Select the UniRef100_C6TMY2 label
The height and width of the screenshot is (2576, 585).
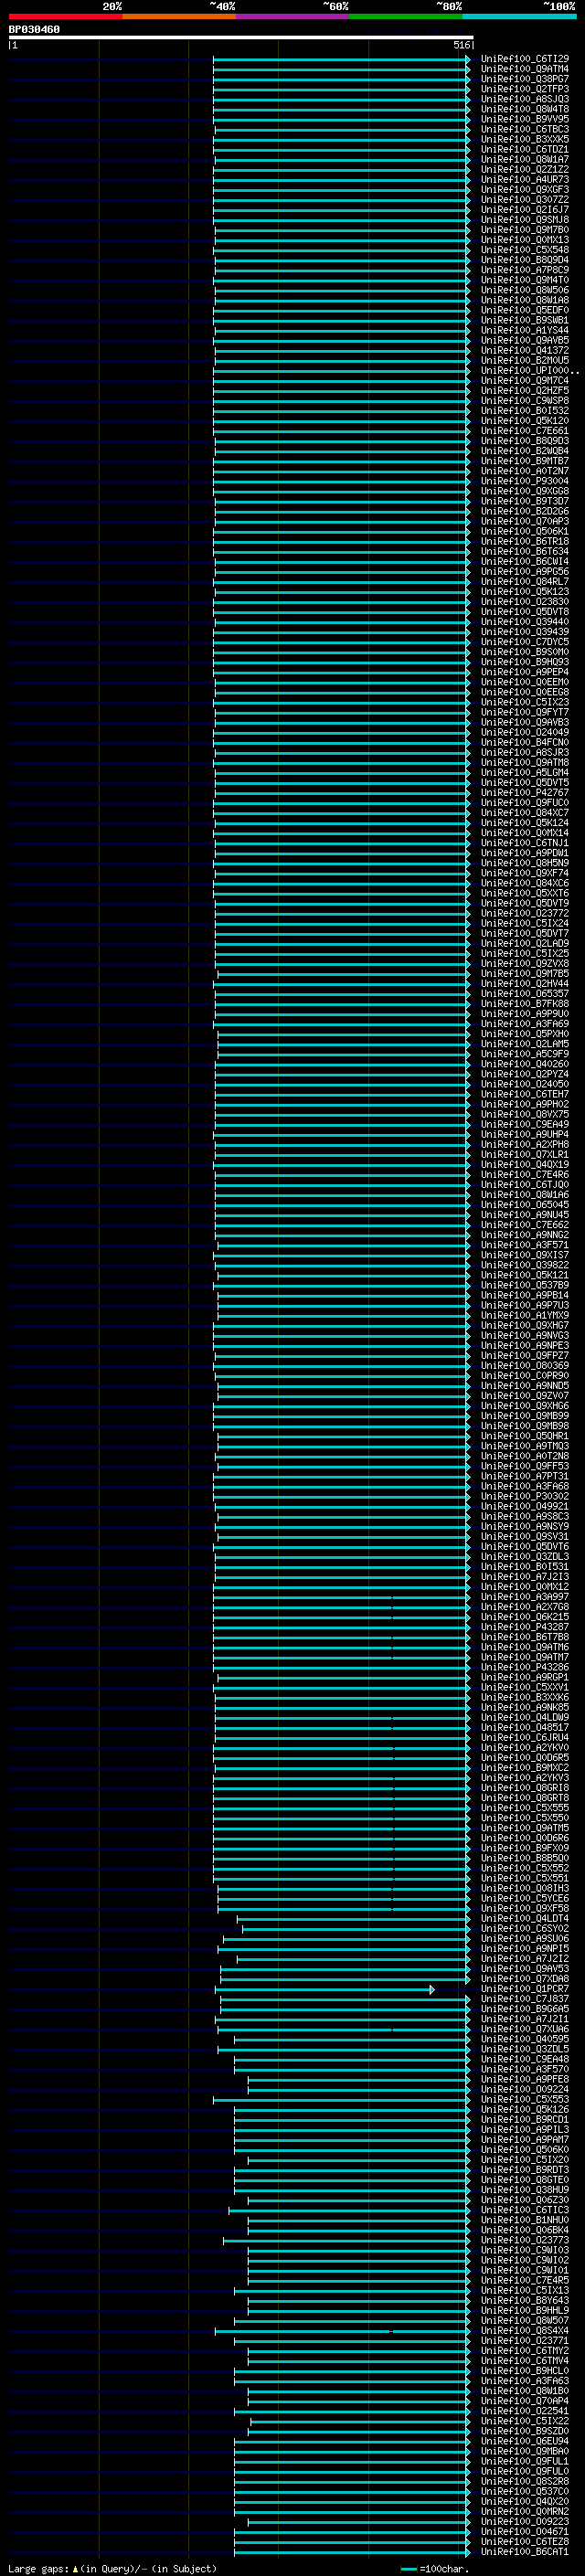525,2350
